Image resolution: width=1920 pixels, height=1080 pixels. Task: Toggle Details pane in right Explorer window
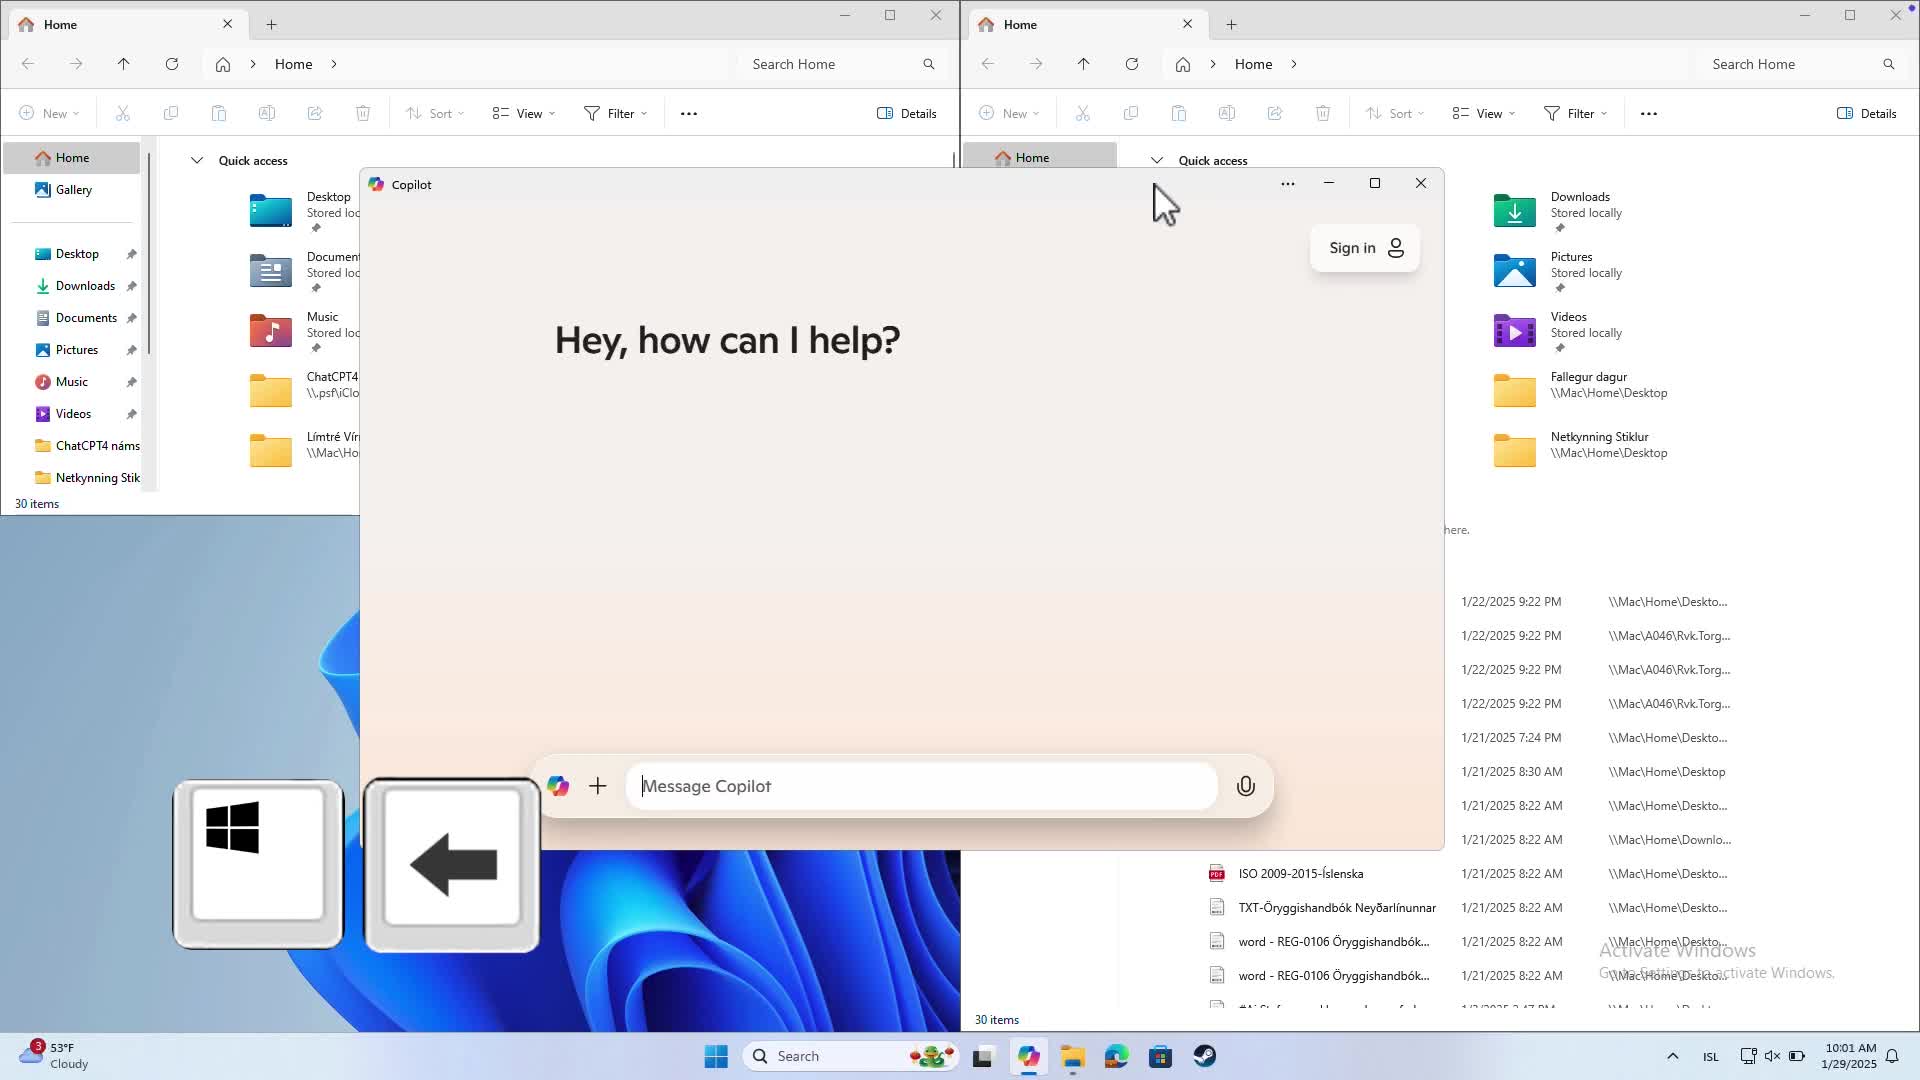(1867, 114)
